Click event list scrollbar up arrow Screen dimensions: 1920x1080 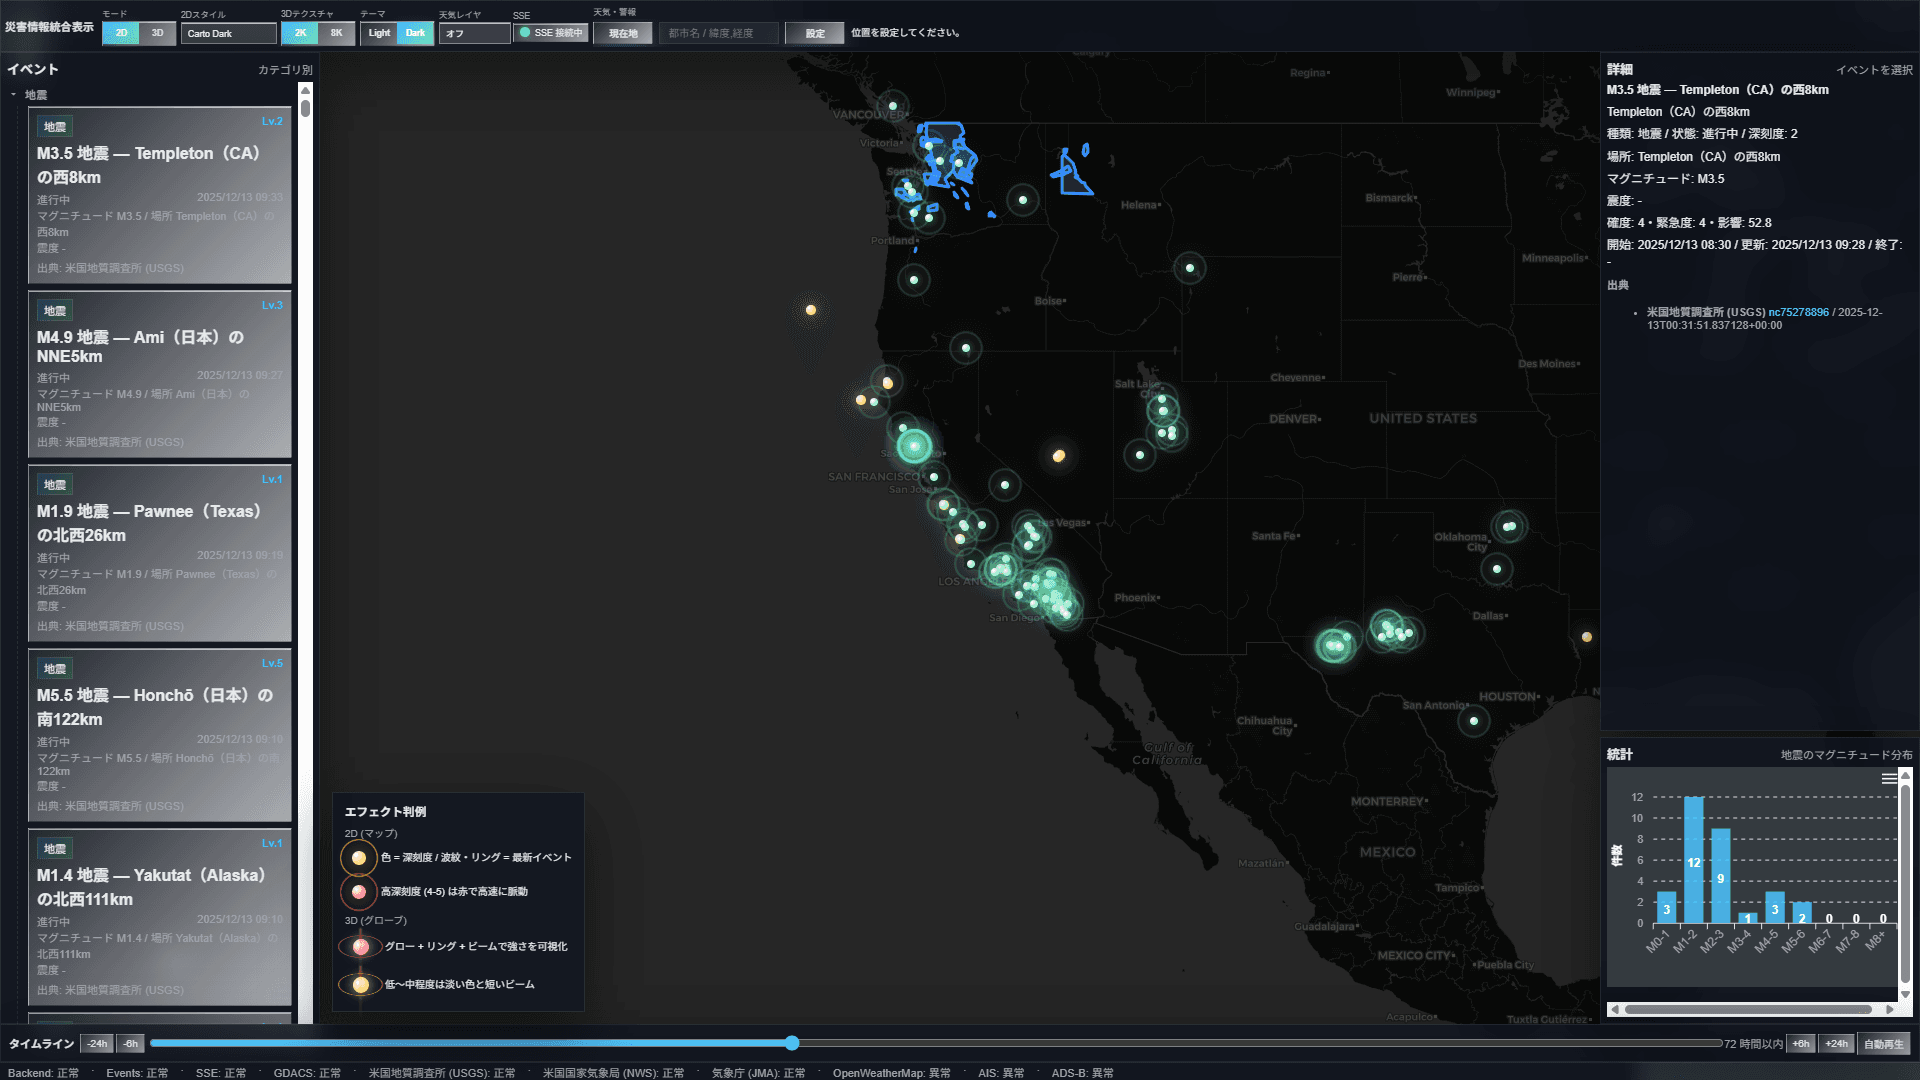(x=306, y=90)
